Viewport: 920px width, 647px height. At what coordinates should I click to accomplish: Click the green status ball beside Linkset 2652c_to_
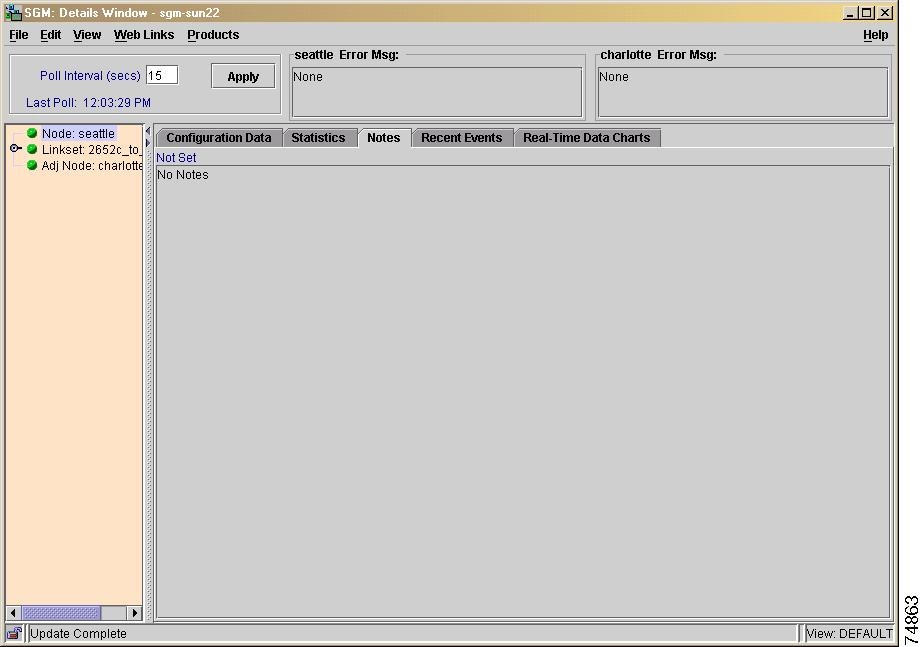[32, 150]
